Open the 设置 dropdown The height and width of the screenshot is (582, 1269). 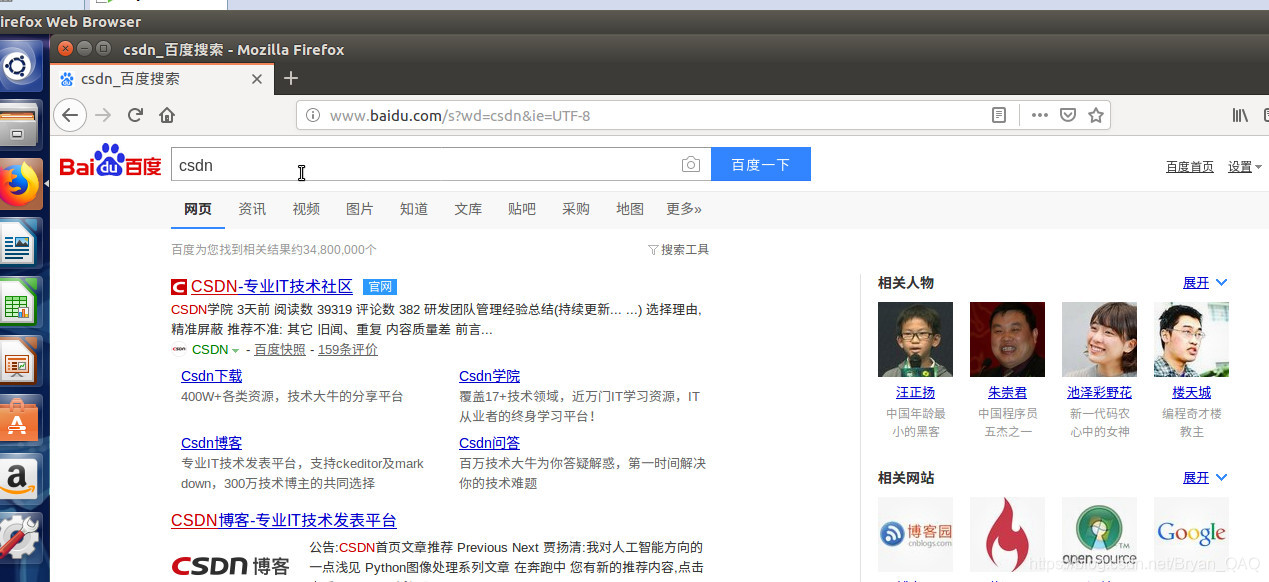(1245, 167)
